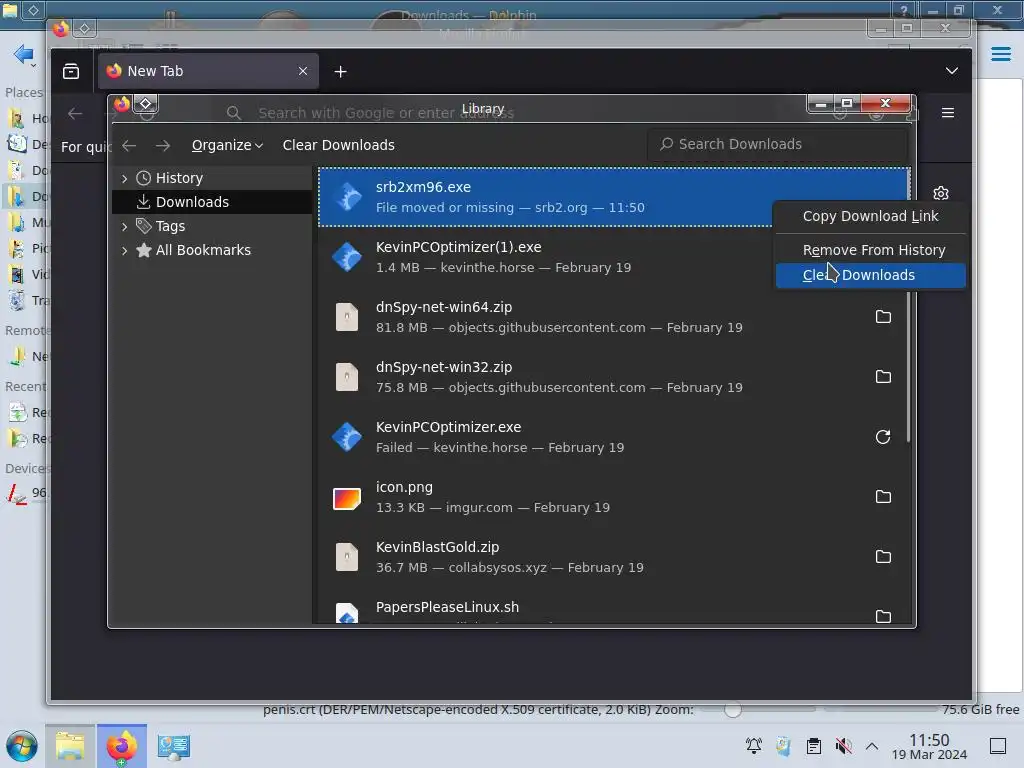The width and height of the screenshot is (1024, 768).
Task: Open the Dolphin hamburger menu
Action: point(1000,54)
